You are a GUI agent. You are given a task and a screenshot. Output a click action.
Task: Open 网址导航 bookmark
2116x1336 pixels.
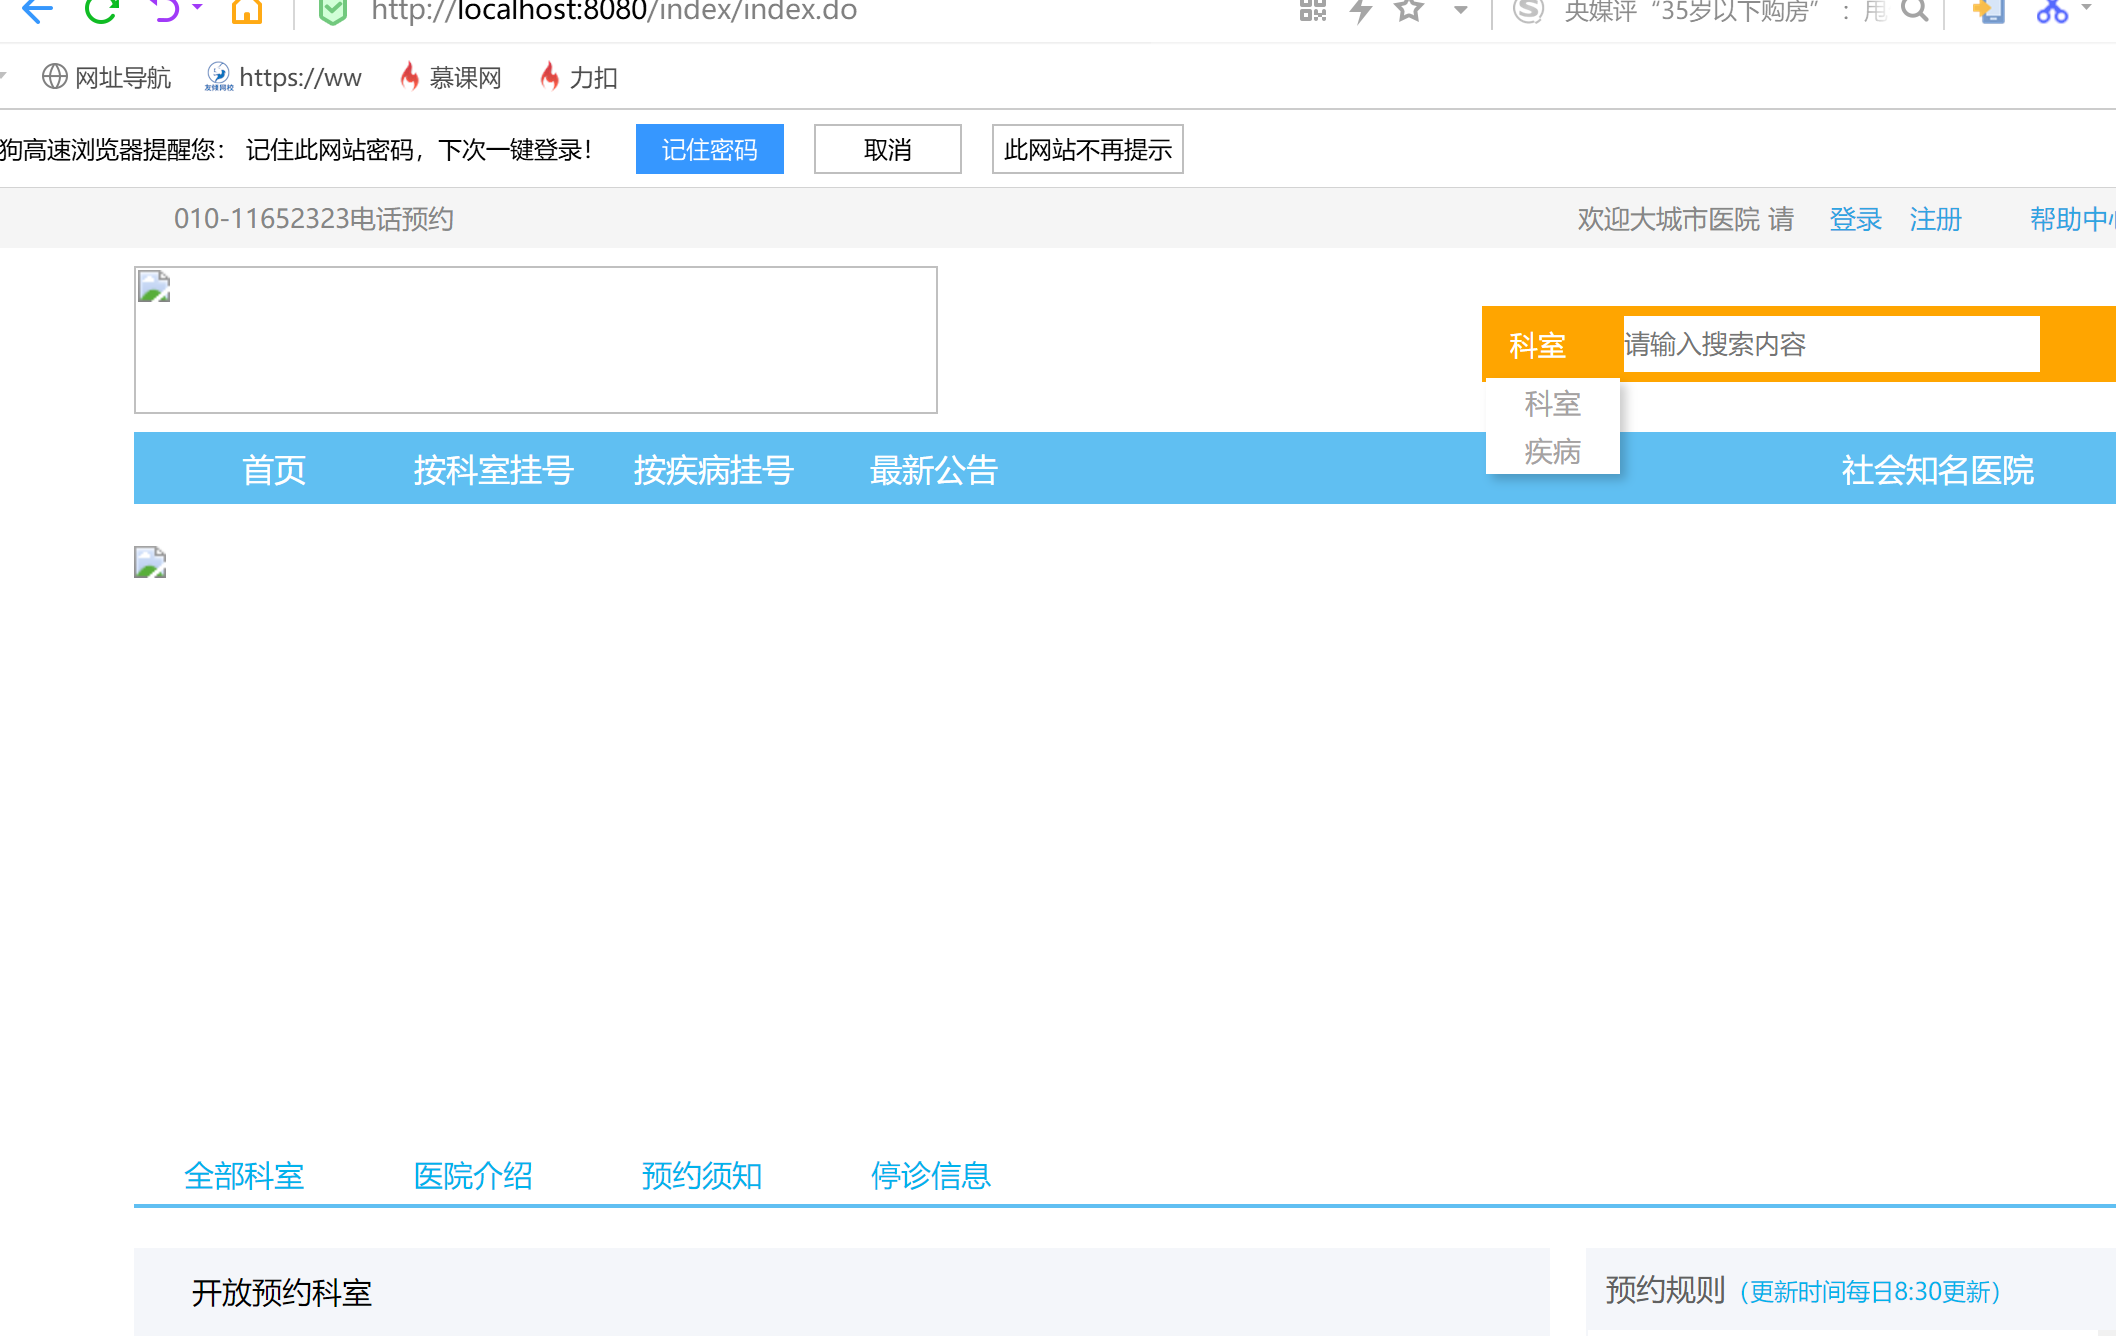(x=107, y=77)
